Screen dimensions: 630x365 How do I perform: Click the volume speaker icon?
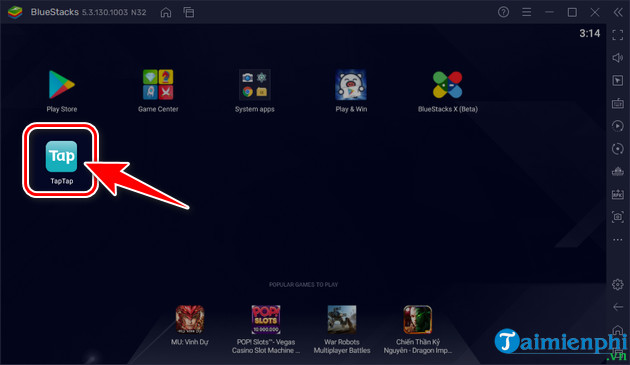pos(618,57)
